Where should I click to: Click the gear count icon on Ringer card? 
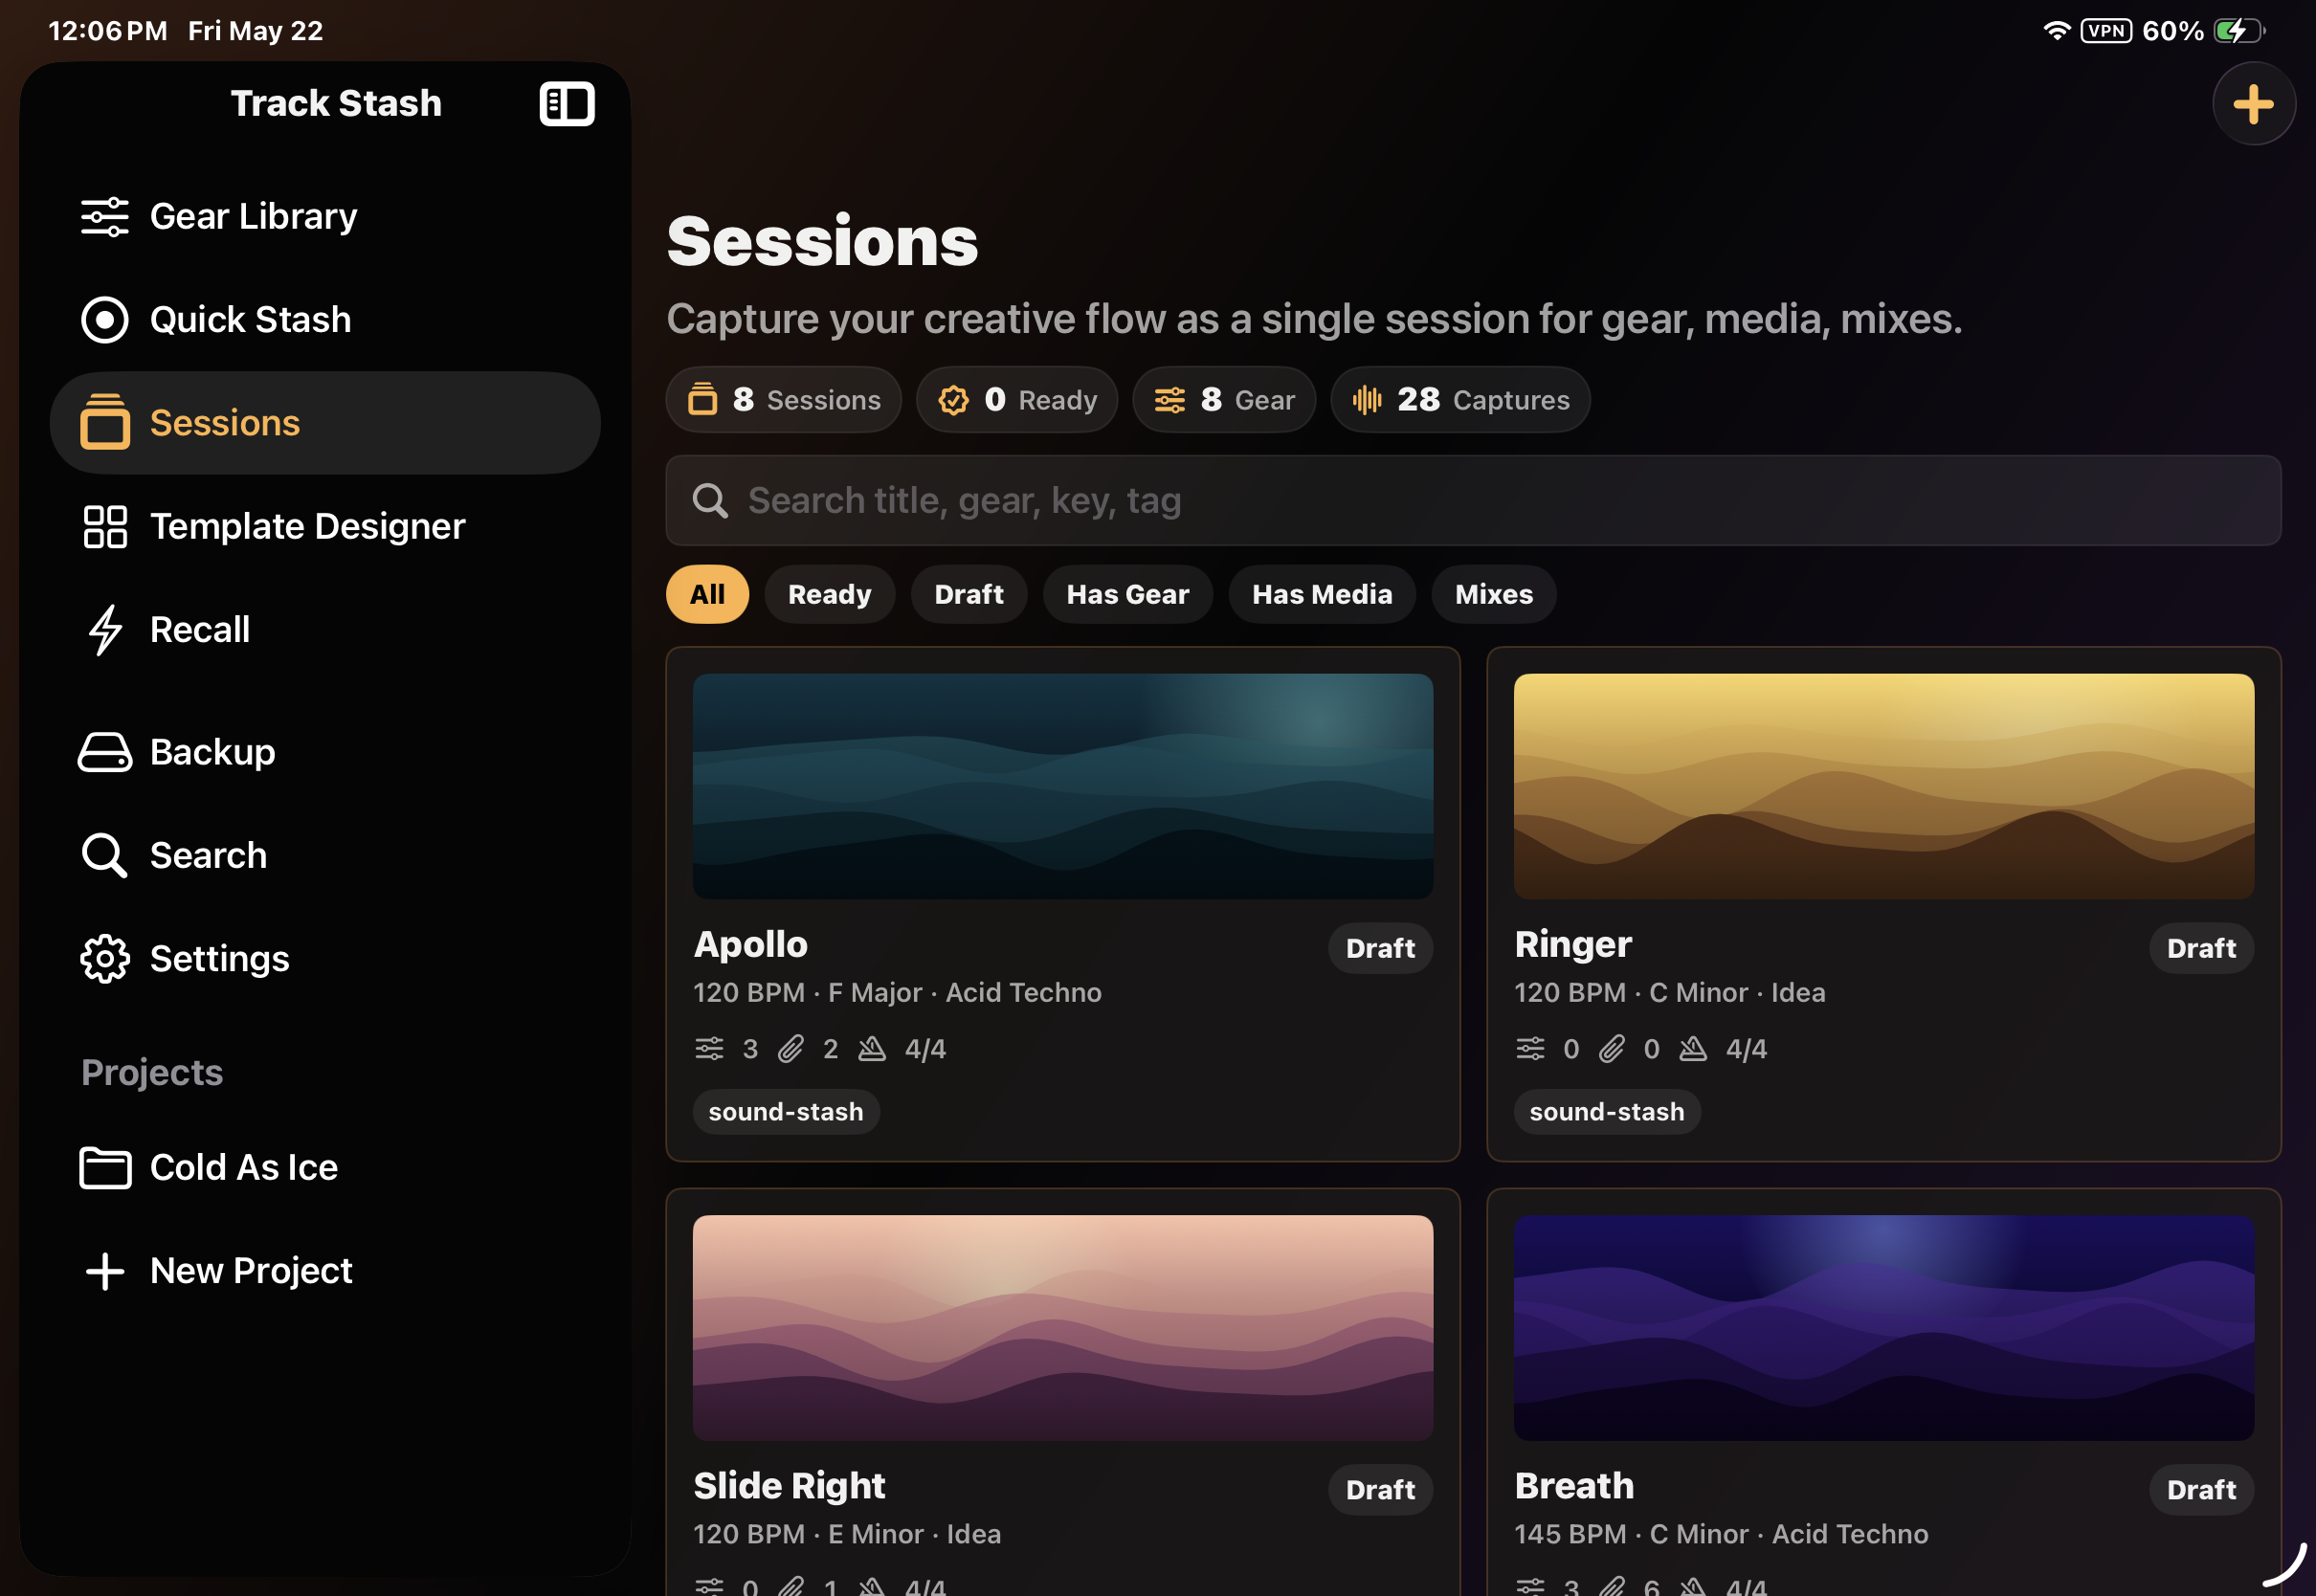(x=1530, y=1050)
